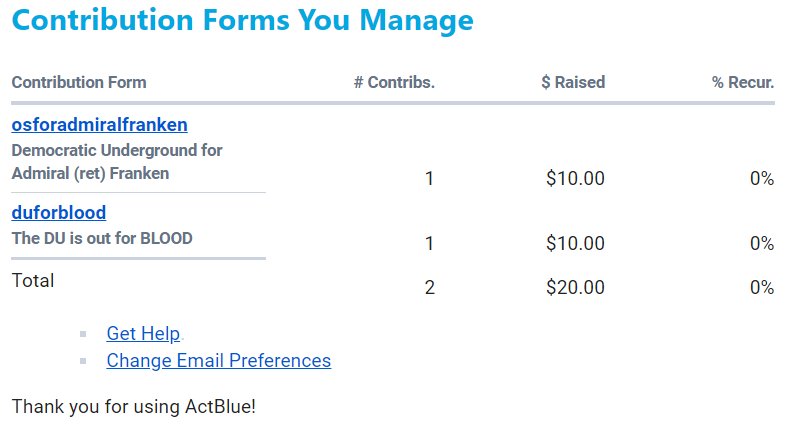Viewport: 786px width, 424px height.
Task: Click the $ Raised column header
Action: click(x=573, y=82)
